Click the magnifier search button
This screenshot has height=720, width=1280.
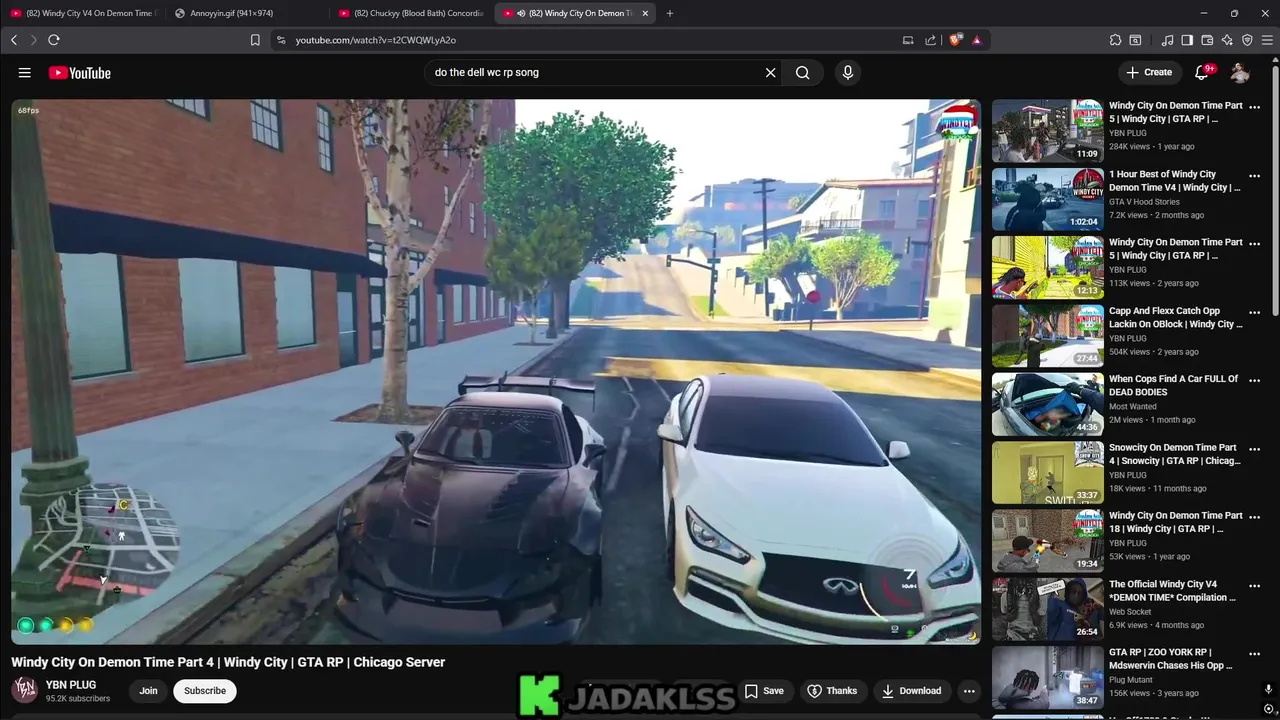pos(803,73)
